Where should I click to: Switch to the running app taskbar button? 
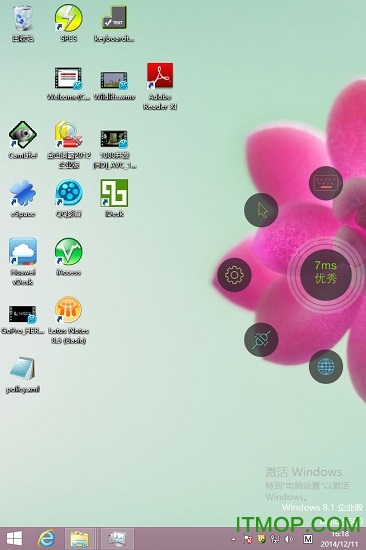[x=117, y=538]
